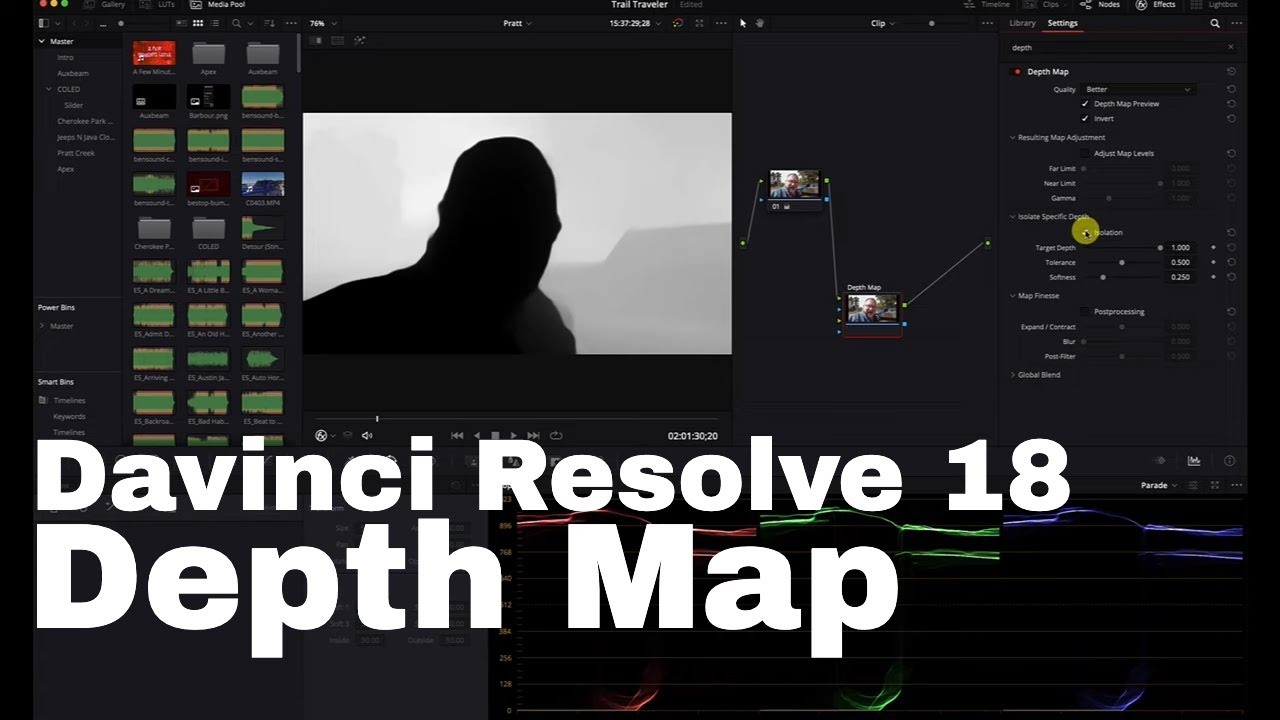The height and width of the screenshot is (720, 1280).
Task: Uncheck Depth Map Preview
Action: click(x=1085, y=104)
